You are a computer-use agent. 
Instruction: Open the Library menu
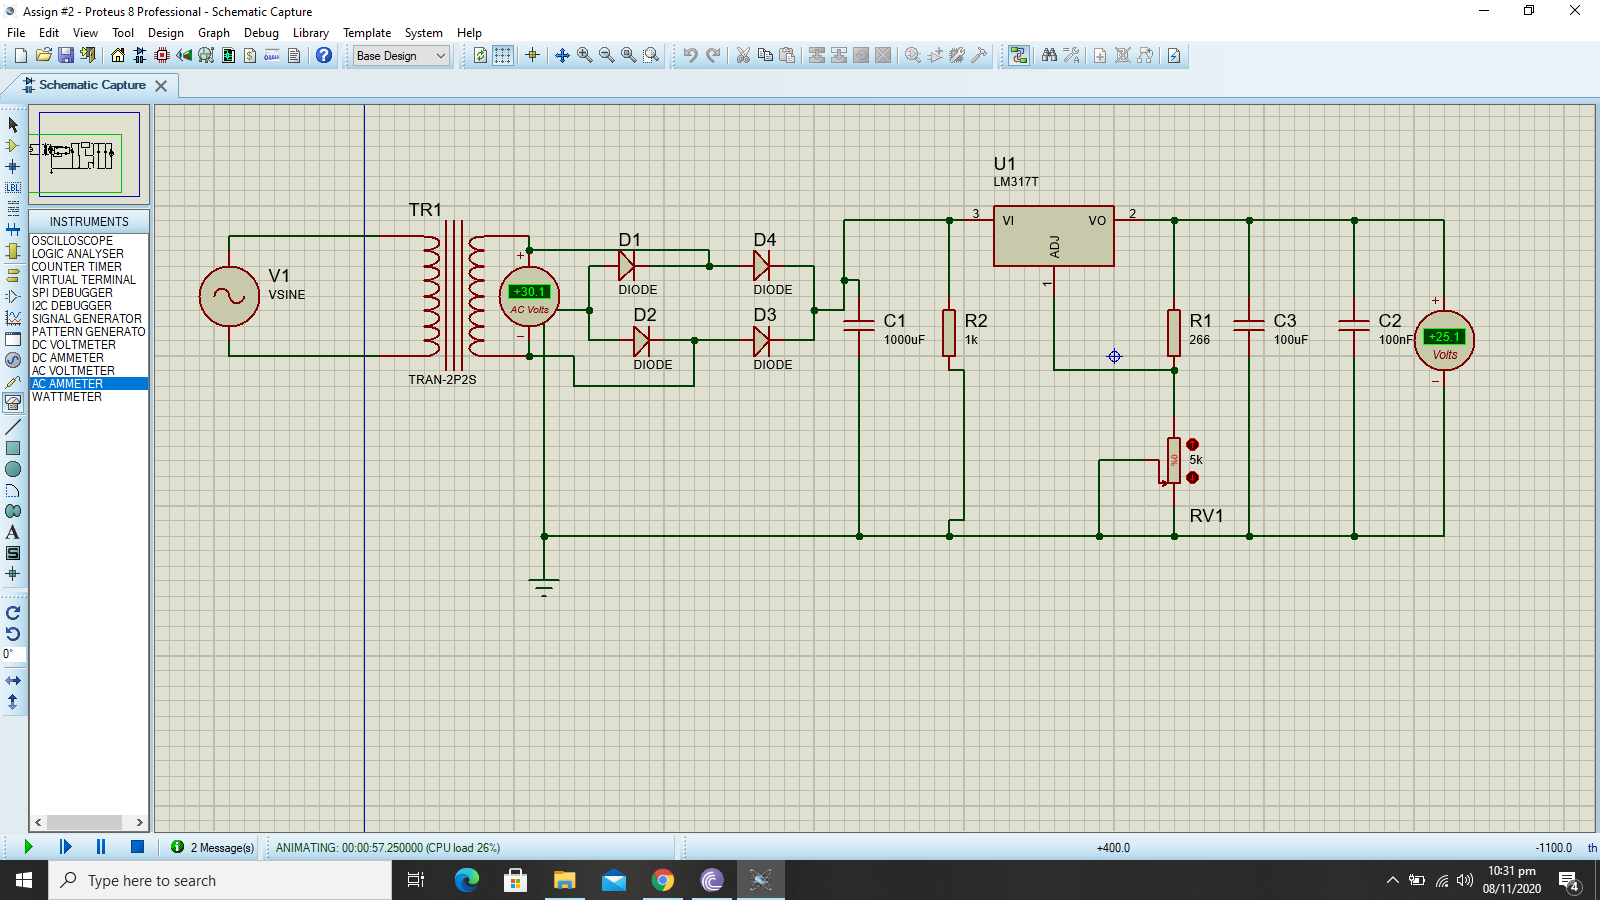[x=310, y=33]
